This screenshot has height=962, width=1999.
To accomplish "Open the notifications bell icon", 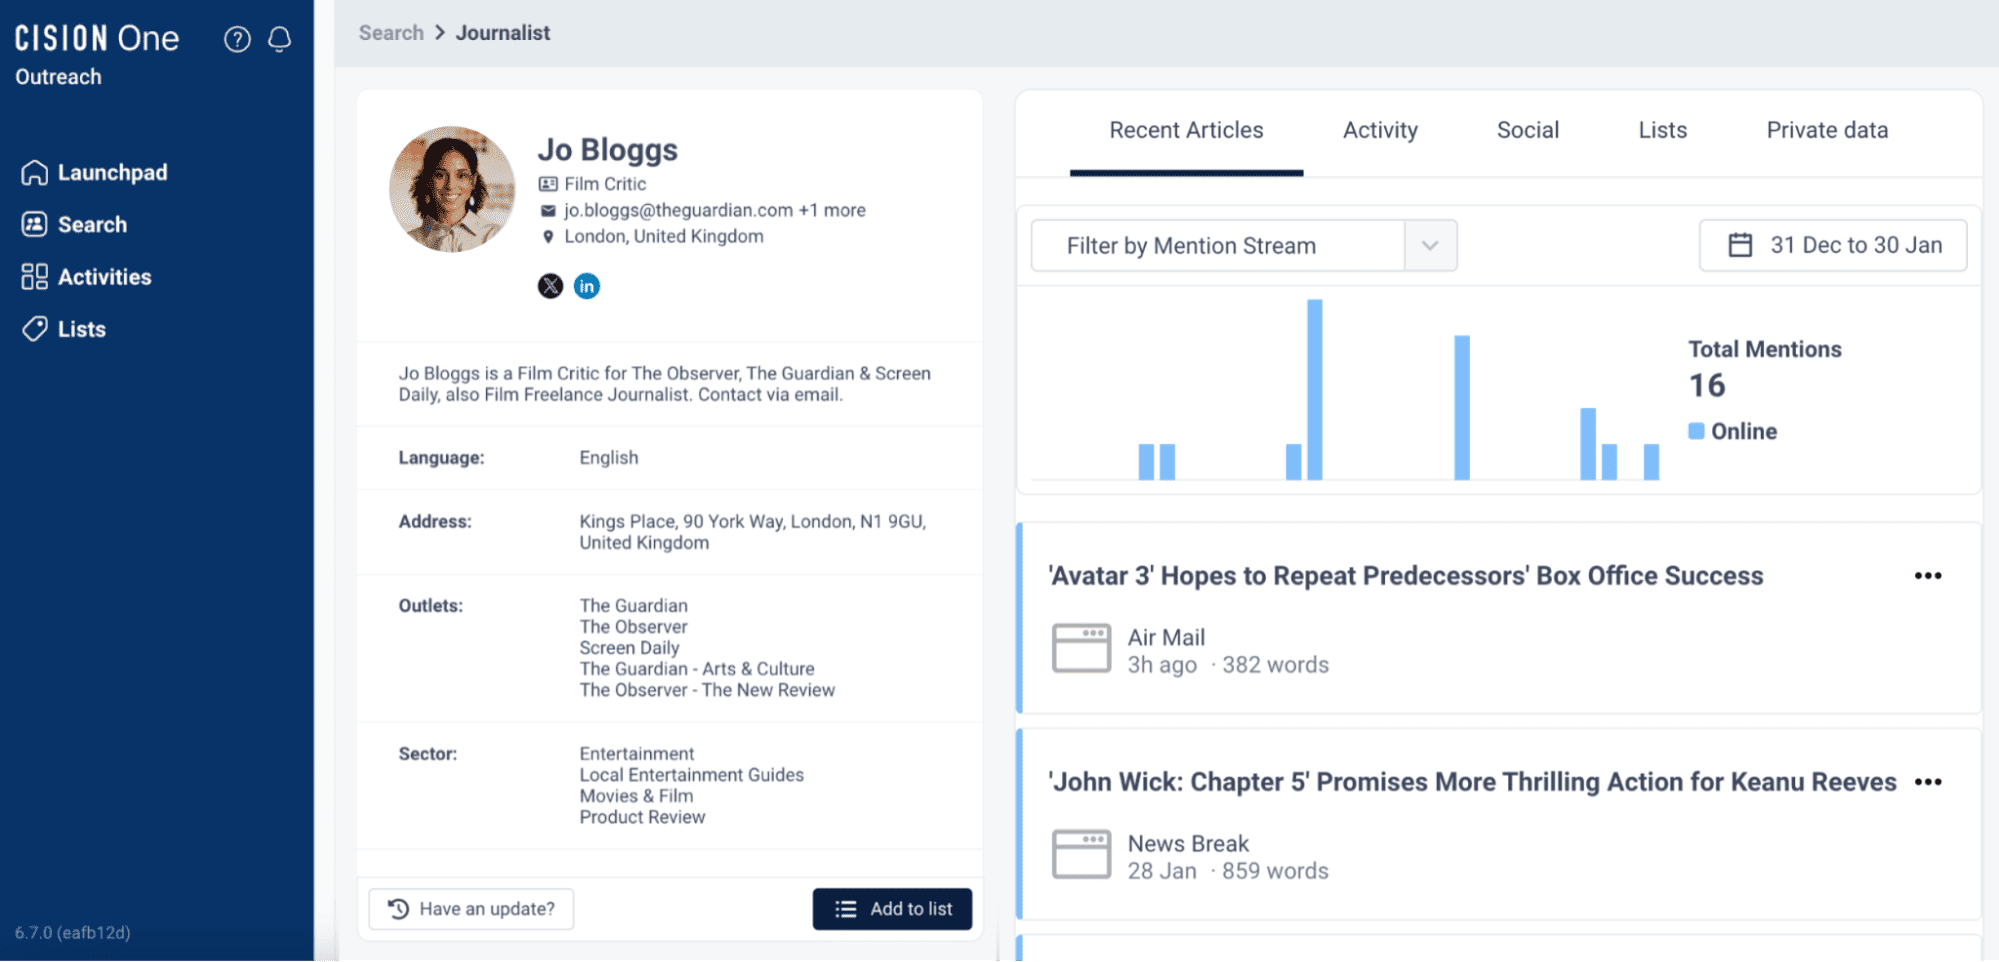I will (x=280, y=39).
